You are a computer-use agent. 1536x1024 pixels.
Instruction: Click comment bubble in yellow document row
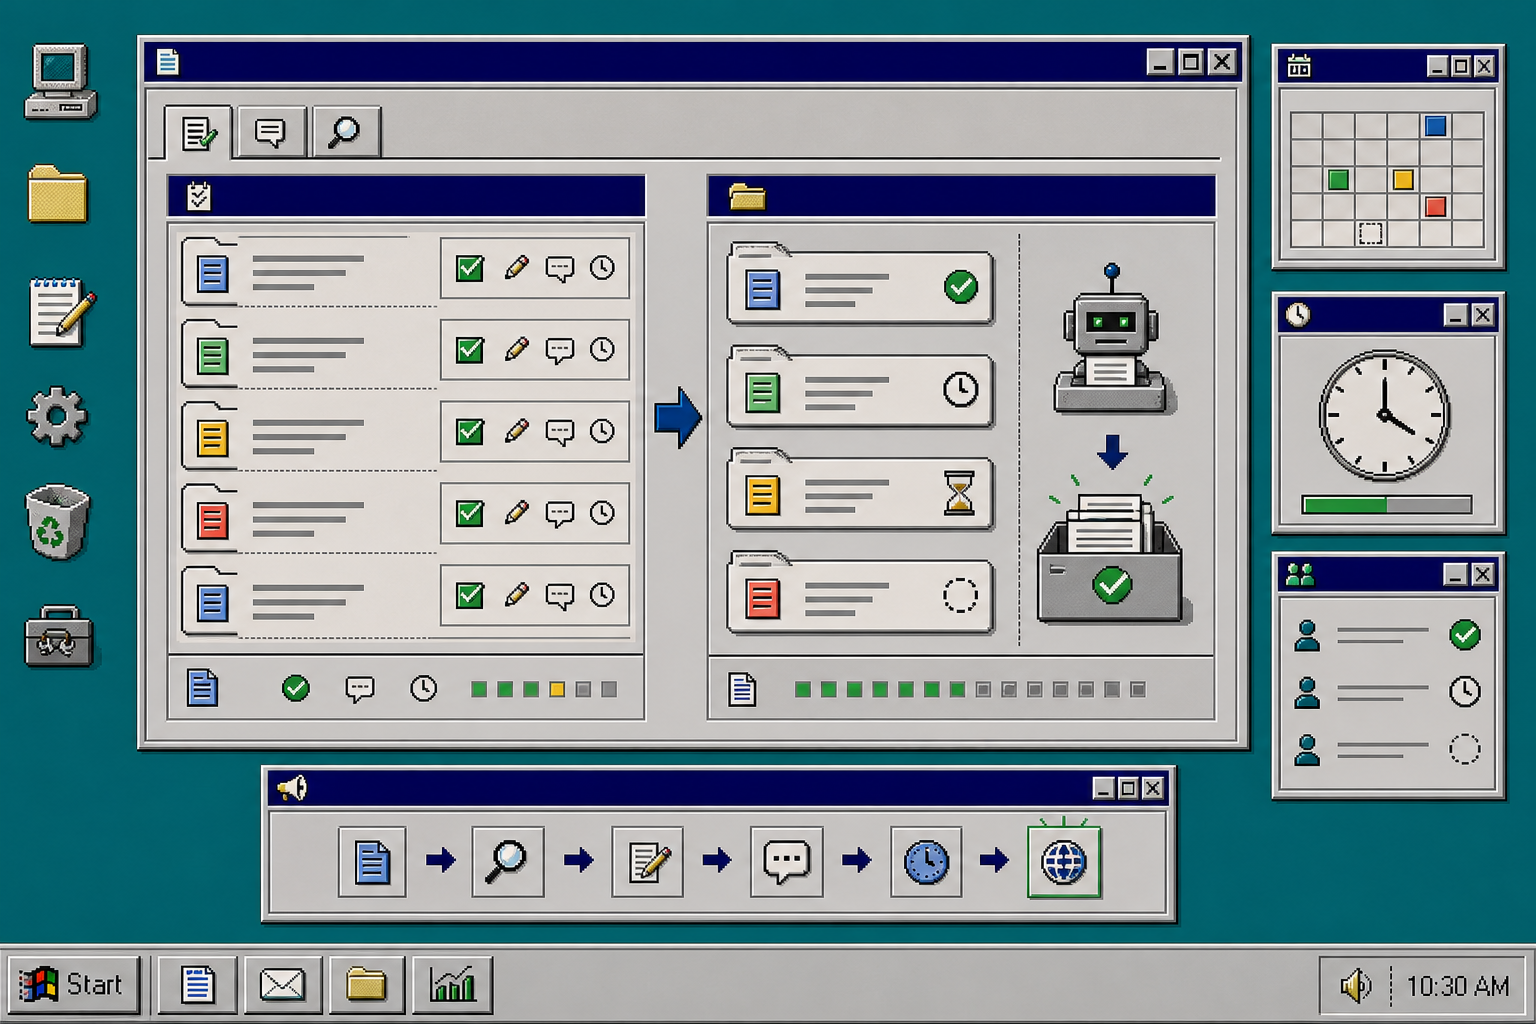tap(559, 432)
